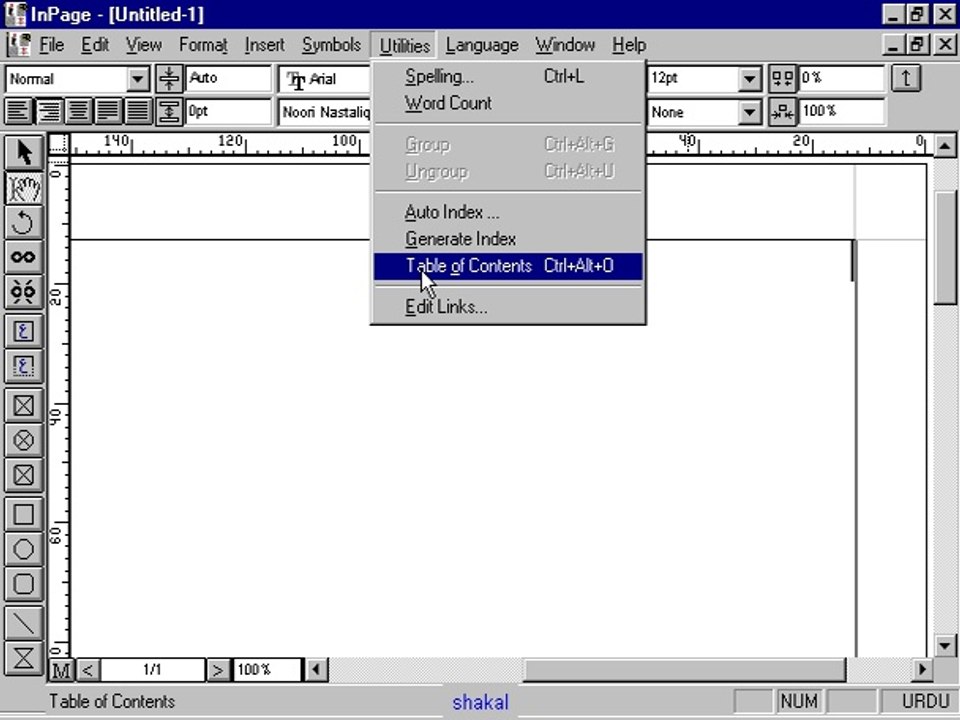Select the upper Urdu text box tool
The image size is (960, 720).
point(23,331)
